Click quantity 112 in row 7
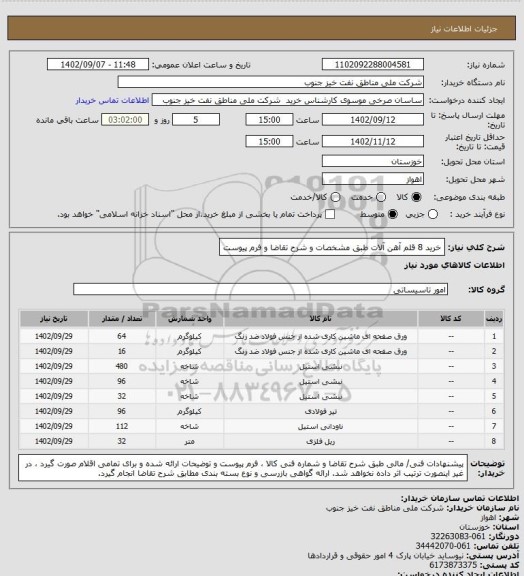The height and width of the screenshot is (576, 524). [x=122, y=426]
